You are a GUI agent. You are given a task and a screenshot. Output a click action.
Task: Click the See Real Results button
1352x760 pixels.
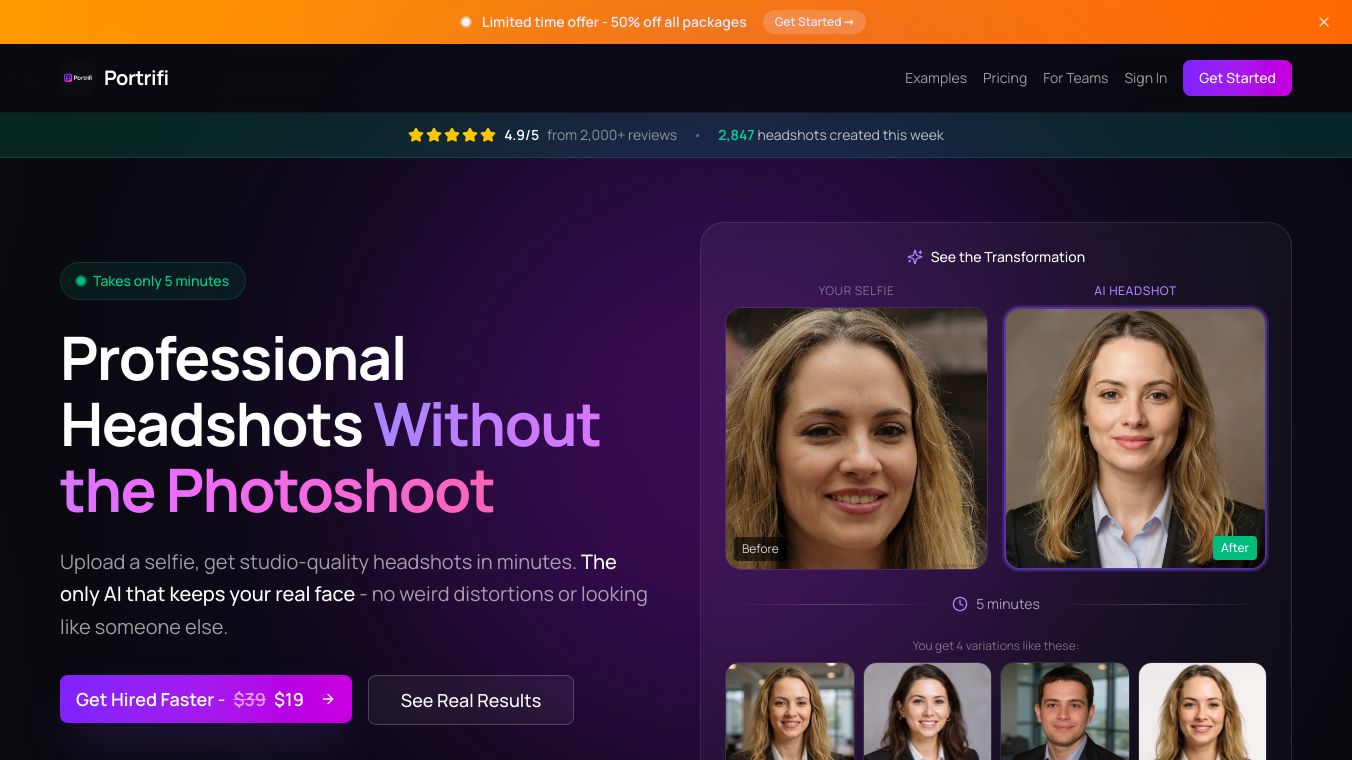coord(471,700)
